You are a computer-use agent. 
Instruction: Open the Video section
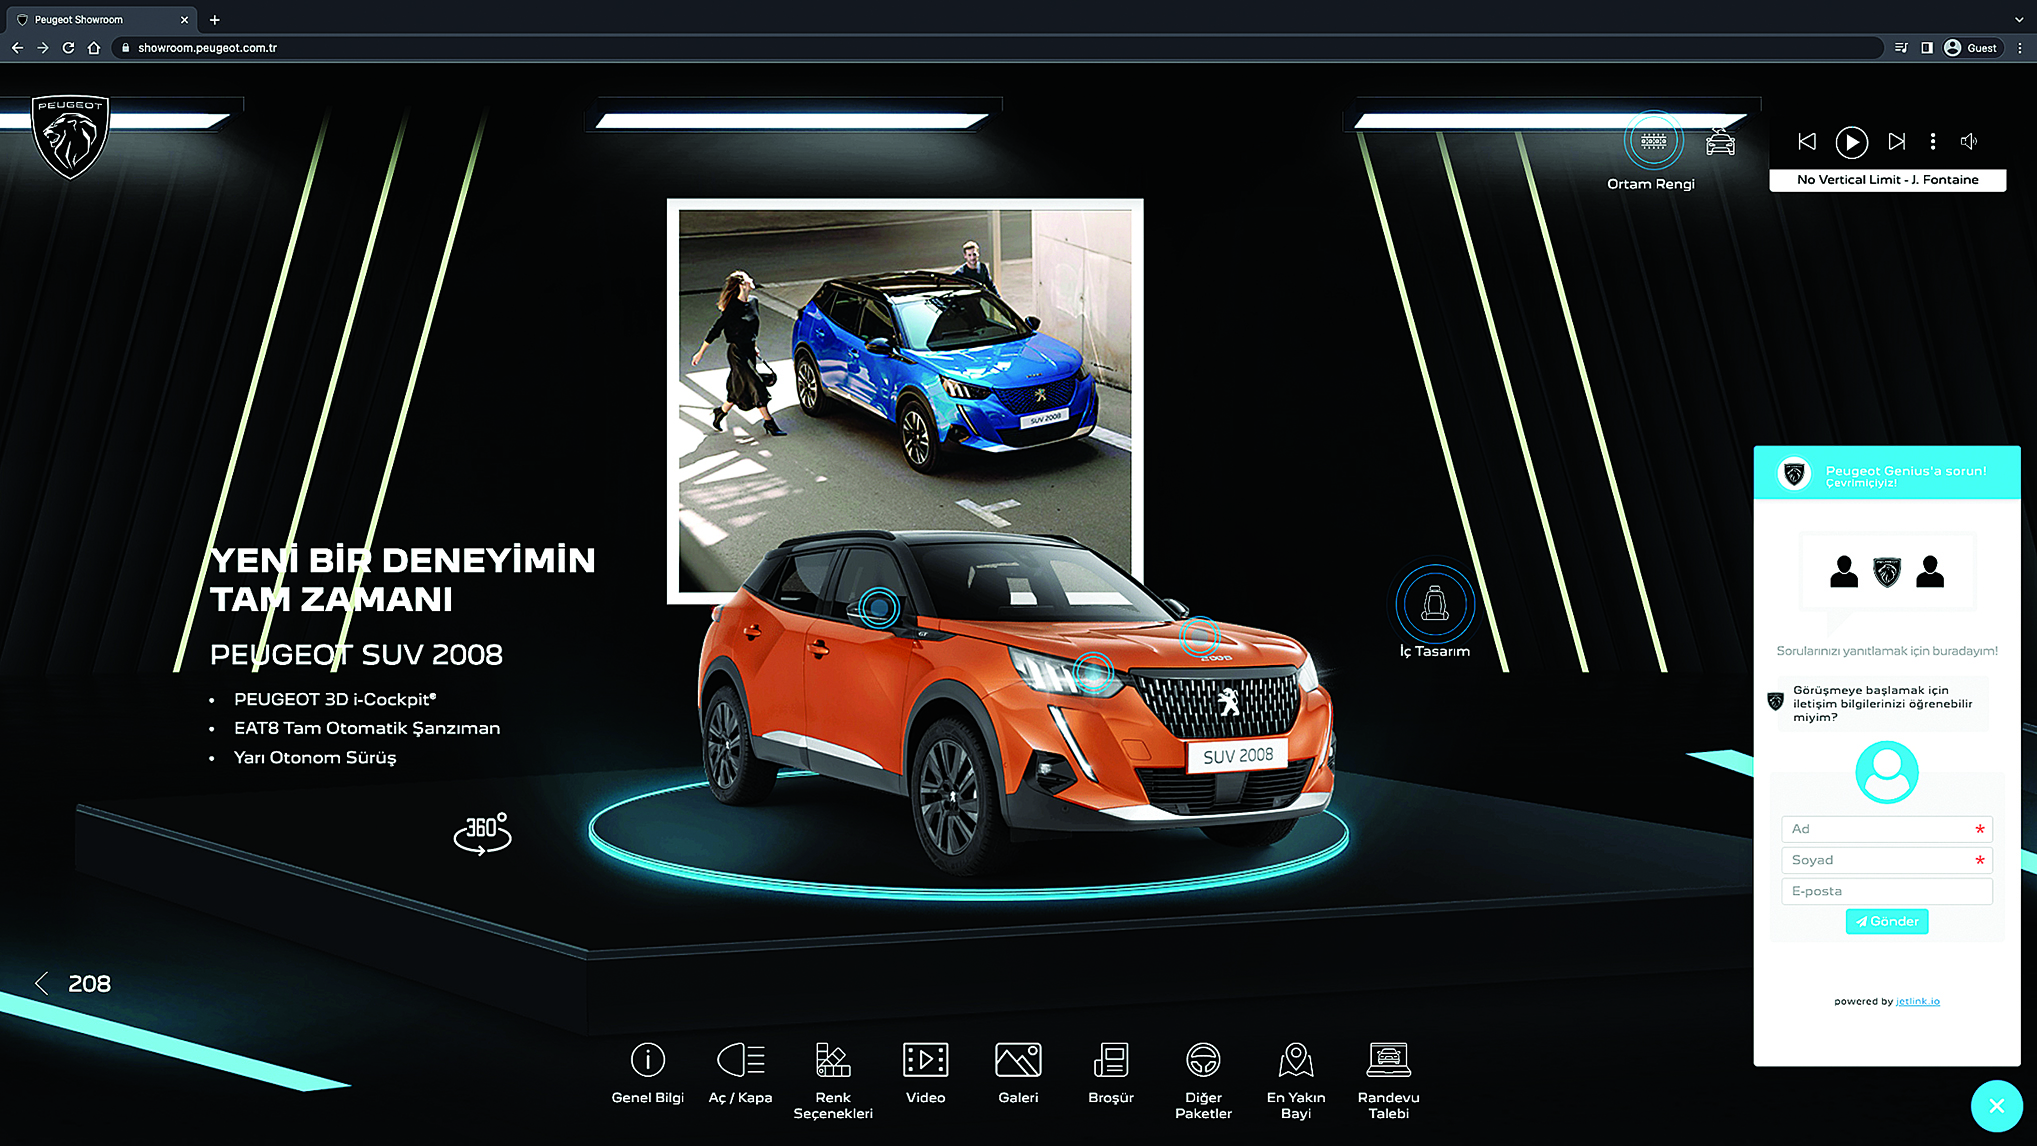(925, 1061)
